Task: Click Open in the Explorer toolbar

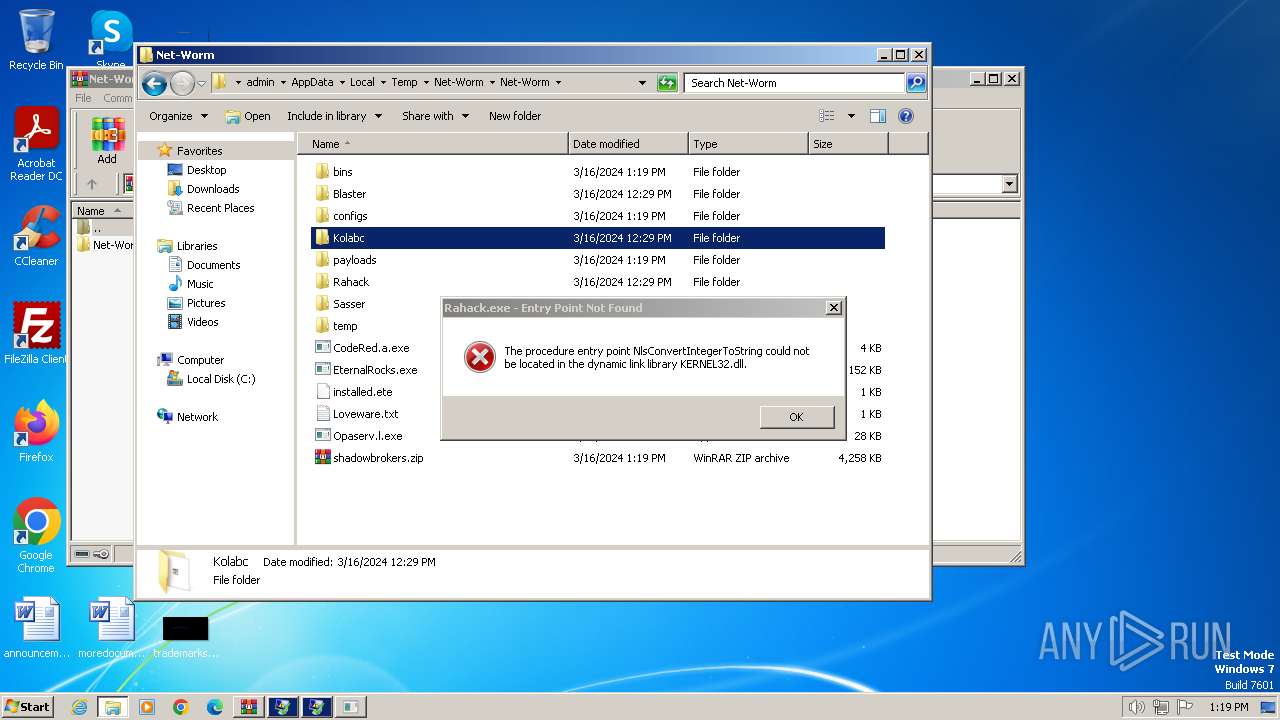Action: 248,116
